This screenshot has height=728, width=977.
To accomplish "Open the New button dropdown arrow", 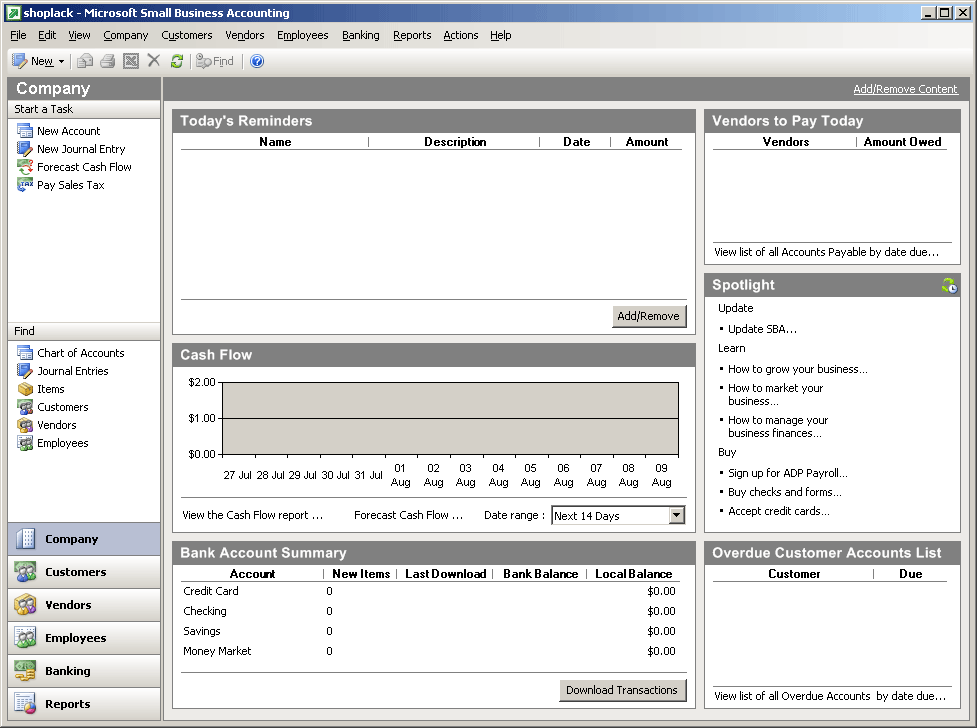I will pyautogui.click(x=61, y=61).
